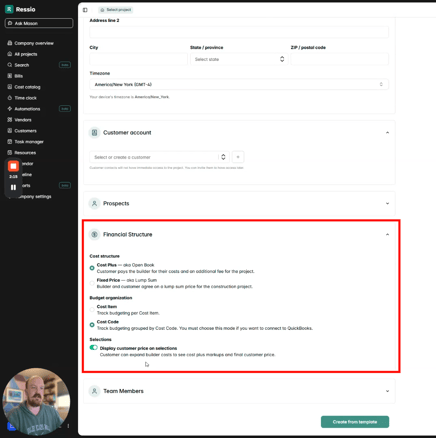The image size is (436, 438).
Task: Open the customer selection combo box
Action: coord(159,157)
